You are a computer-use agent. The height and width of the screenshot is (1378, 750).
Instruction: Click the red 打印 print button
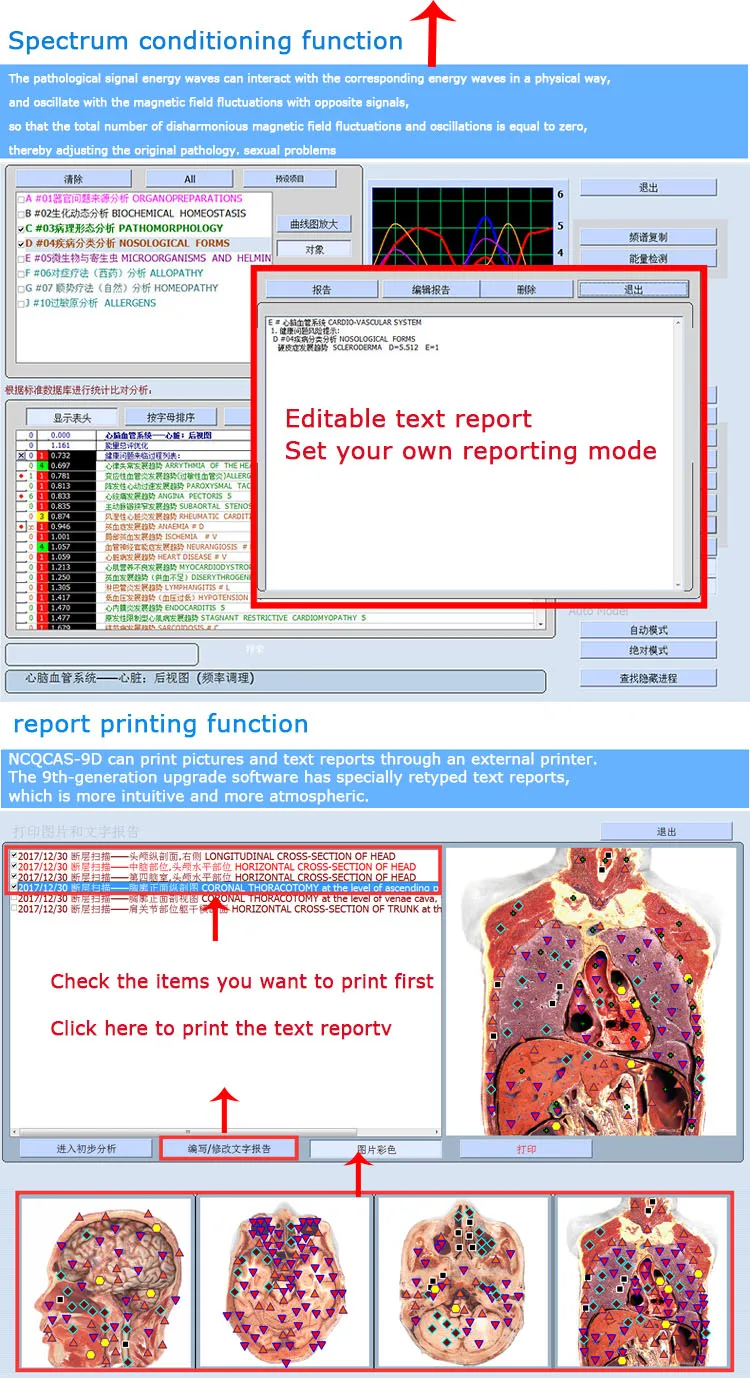click(526, 1149)
